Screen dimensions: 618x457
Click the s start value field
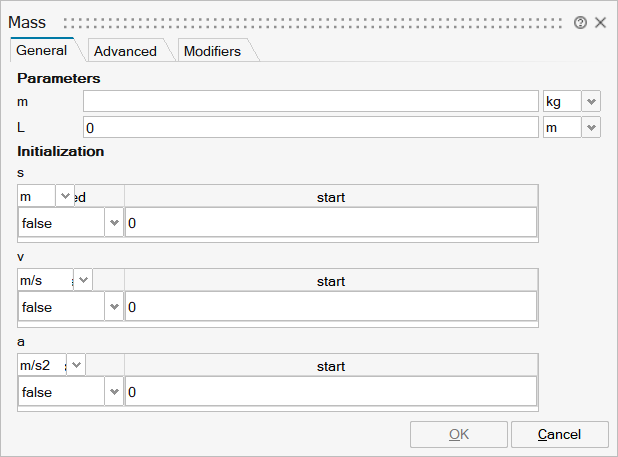tap(330, 223)
